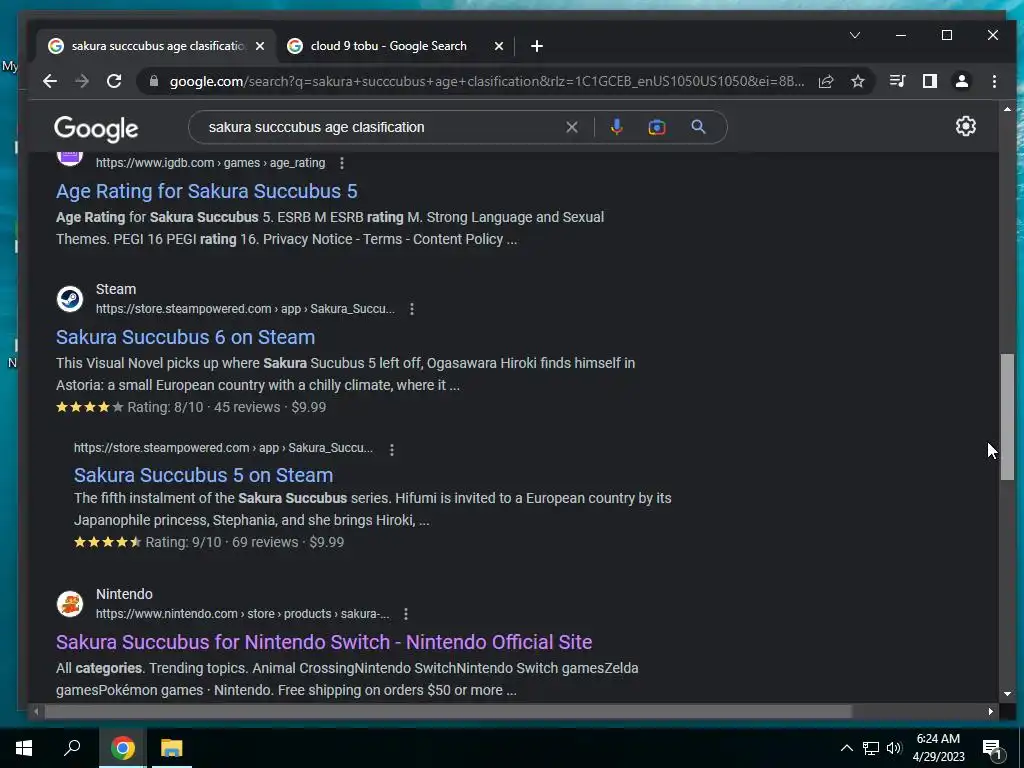Click the Chrome icon in the taskbar
Viewport: 1024px width, 768px height.
pyautogui.click(x=122, y=748)
